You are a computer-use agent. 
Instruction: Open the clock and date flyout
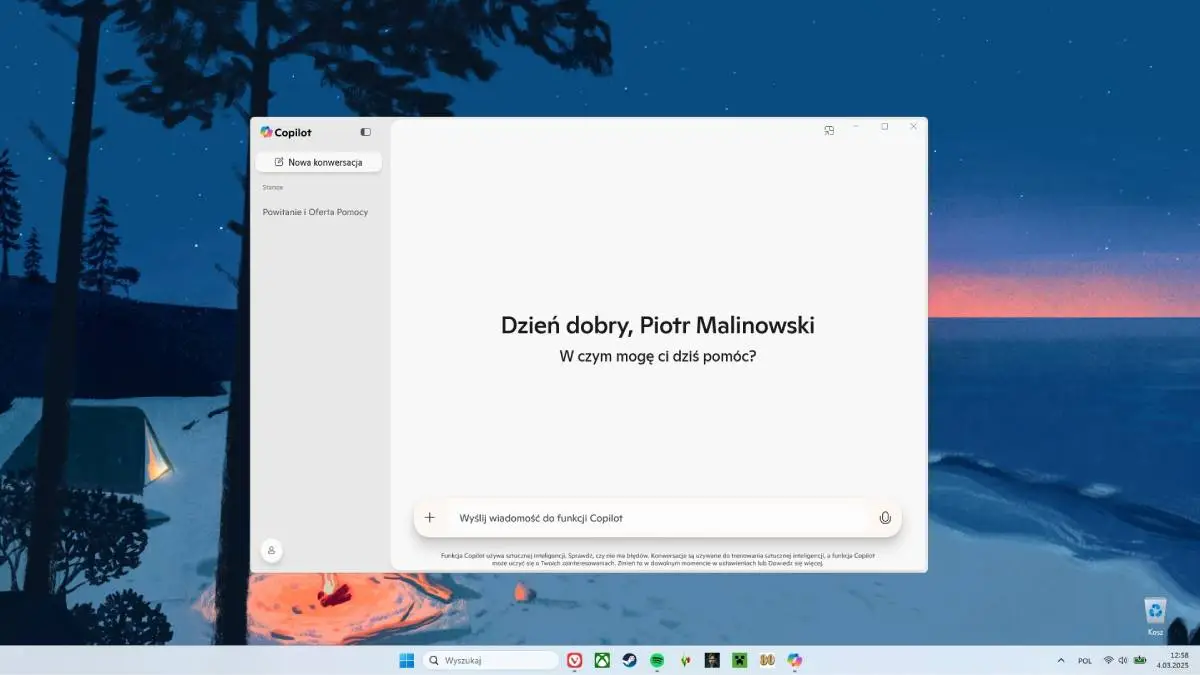pyautogui.click(x=1172, y=660)
